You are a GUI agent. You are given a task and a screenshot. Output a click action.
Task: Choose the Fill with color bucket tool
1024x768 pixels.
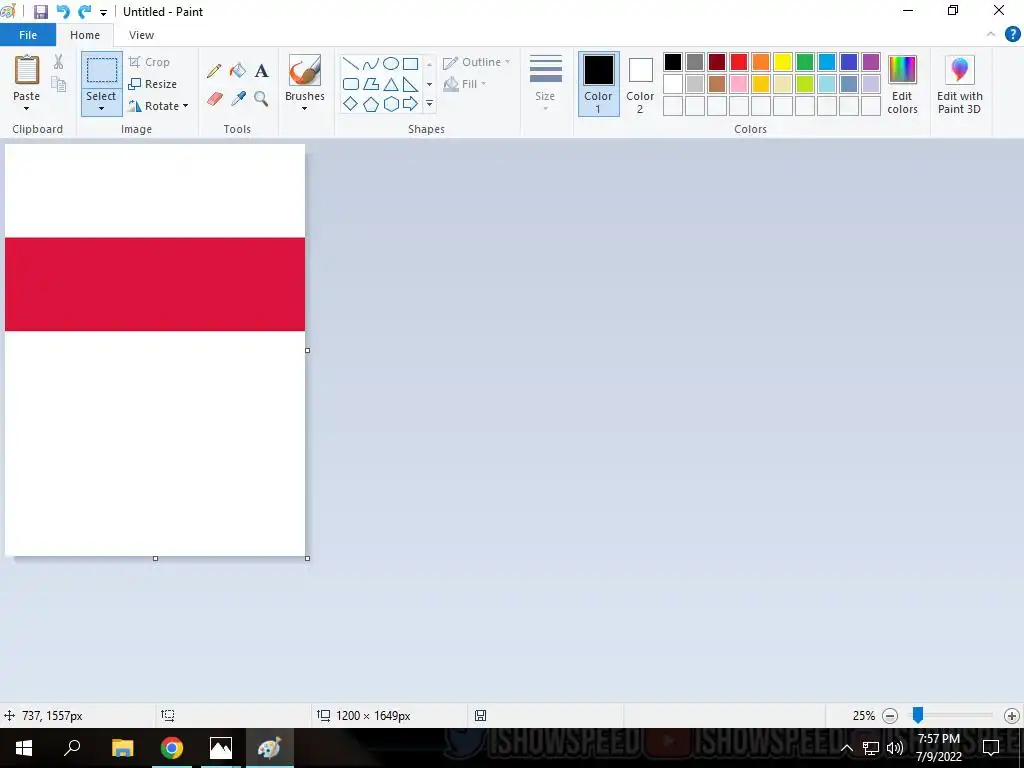click(x=238, y=71)
